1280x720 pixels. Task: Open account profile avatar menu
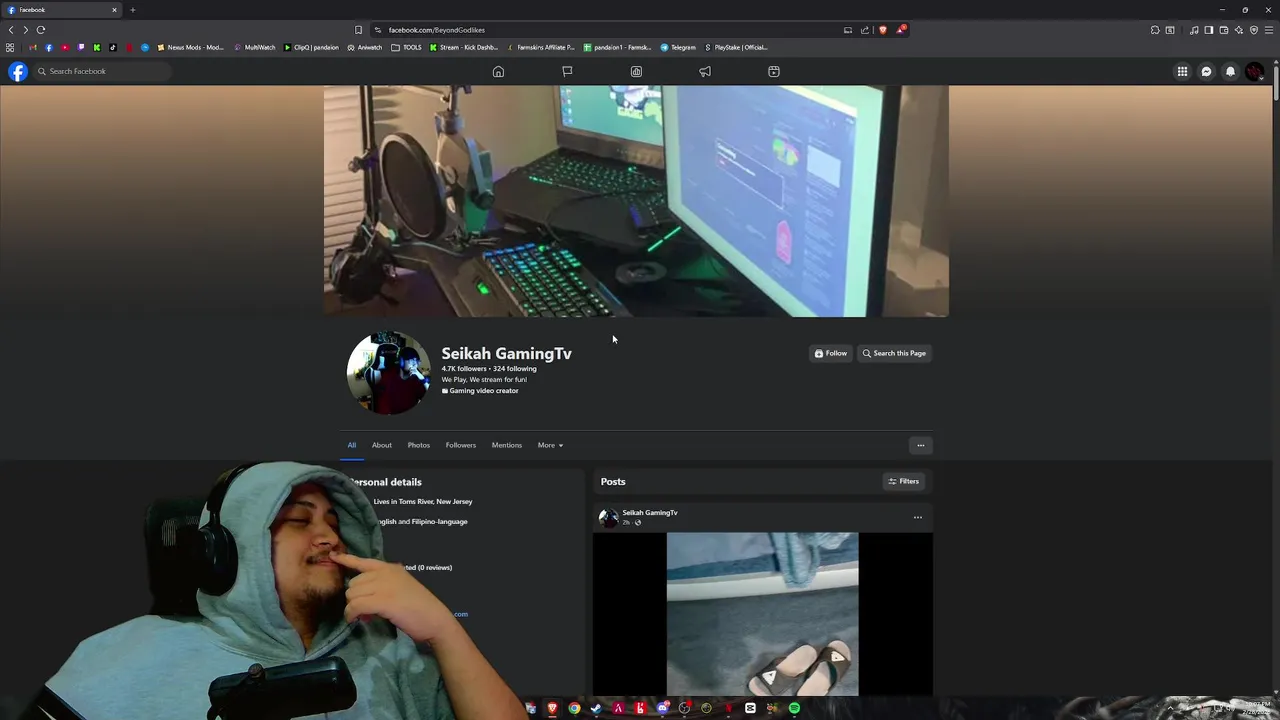click(x=1254, y=71)
